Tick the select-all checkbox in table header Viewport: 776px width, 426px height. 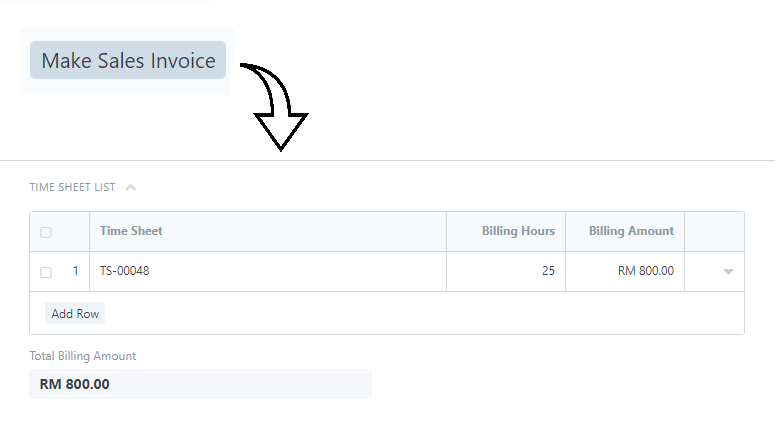coord(46,232)
